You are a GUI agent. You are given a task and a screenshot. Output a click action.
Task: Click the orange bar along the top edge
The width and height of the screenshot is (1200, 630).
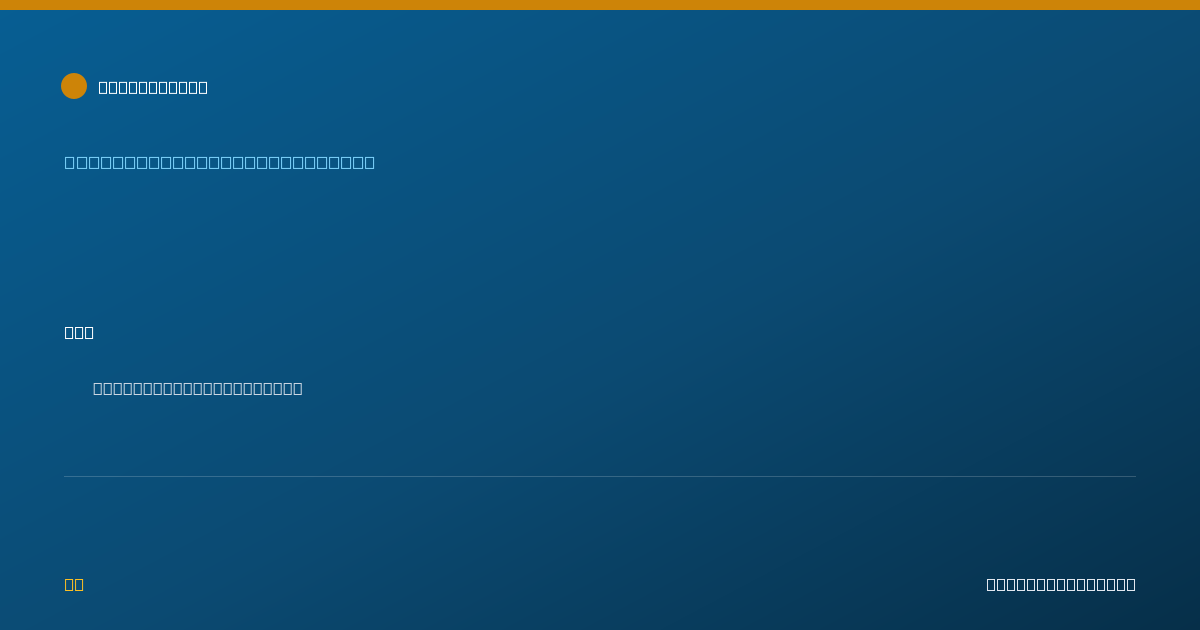click(600, 5)
